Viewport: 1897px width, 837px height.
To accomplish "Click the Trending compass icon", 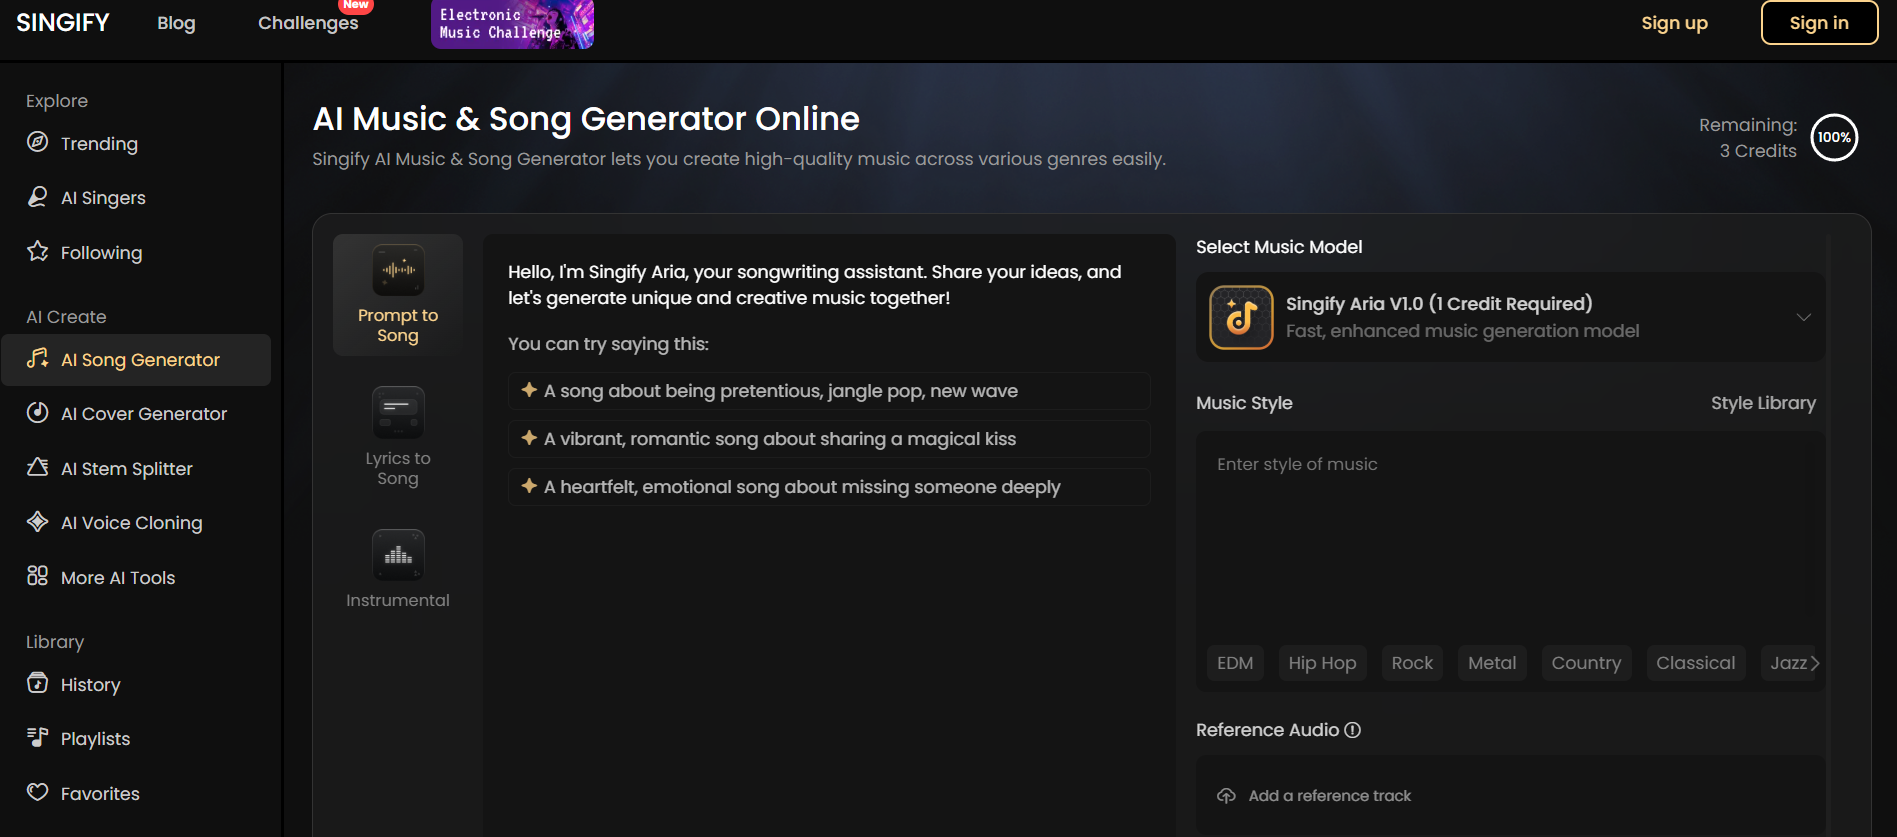I will pyautogui.click(x=37, y=142).
